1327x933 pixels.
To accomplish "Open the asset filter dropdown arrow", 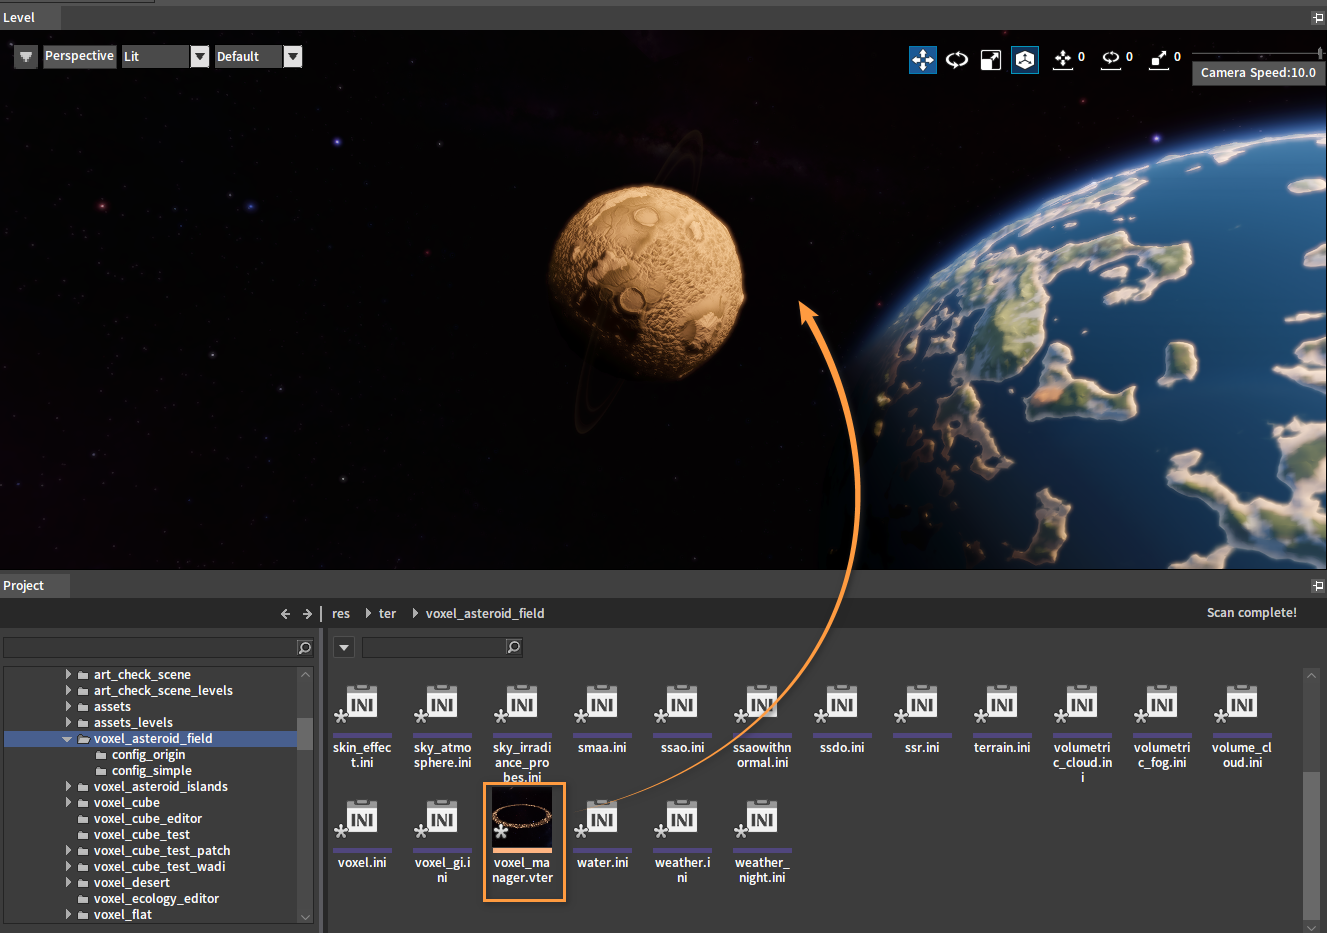I will pos(344,648).
